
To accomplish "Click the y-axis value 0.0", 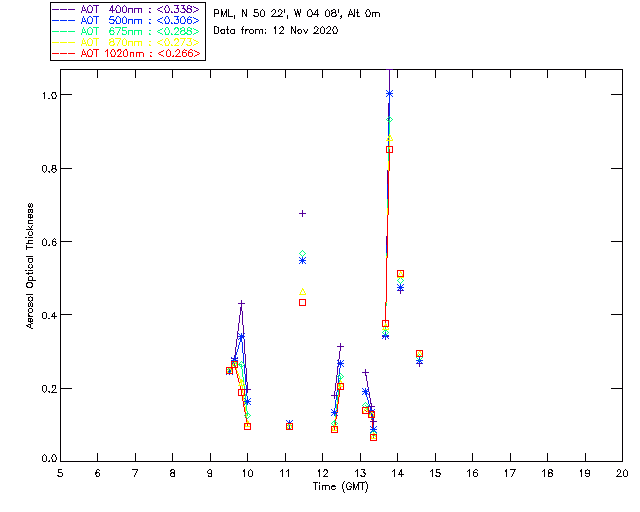I will [x=49, y=459].
